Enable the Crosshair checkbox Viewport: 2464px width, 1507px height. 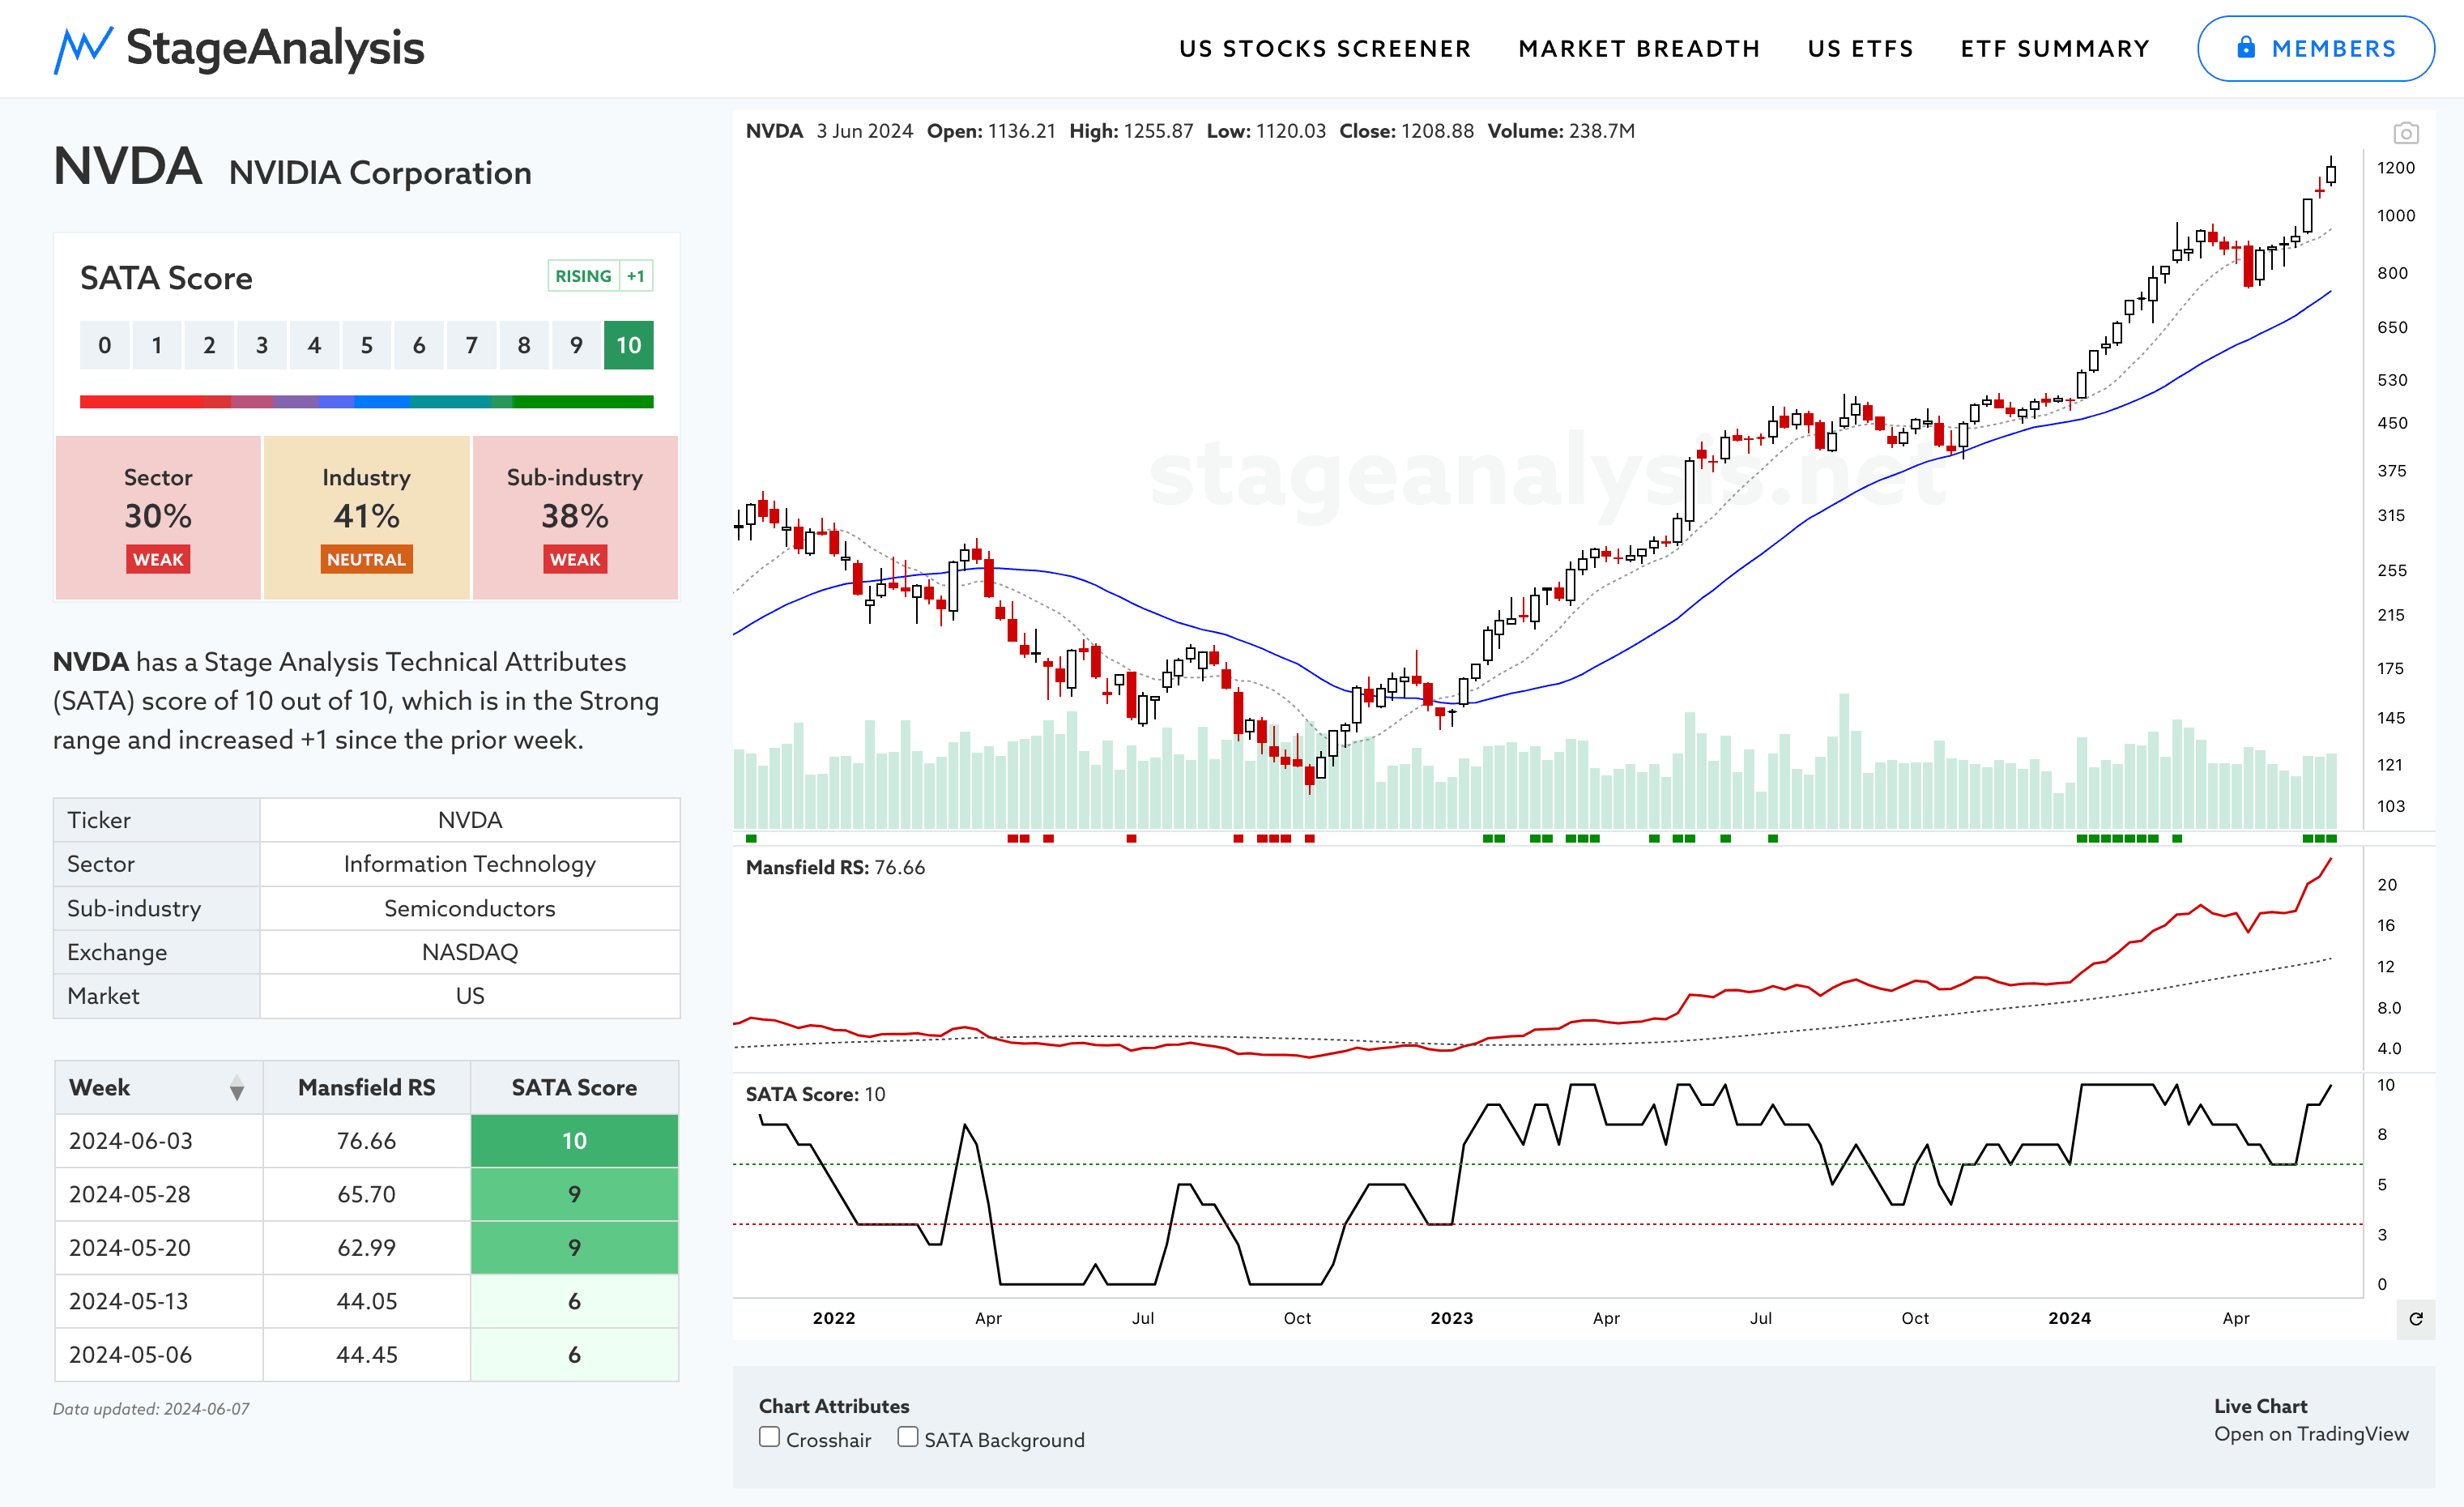[769, 1437]
